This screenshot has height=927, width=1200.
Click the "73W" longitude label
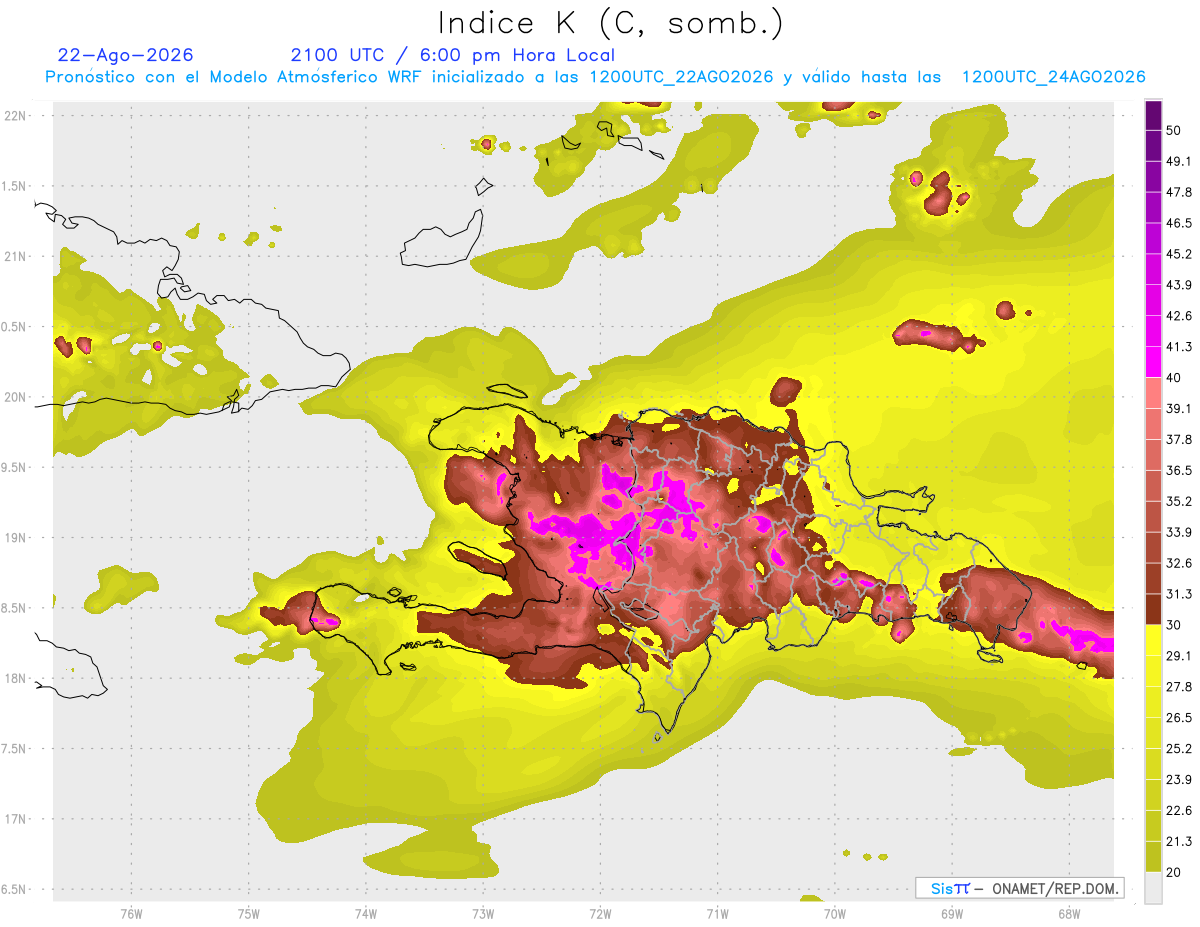click(483, 914)
